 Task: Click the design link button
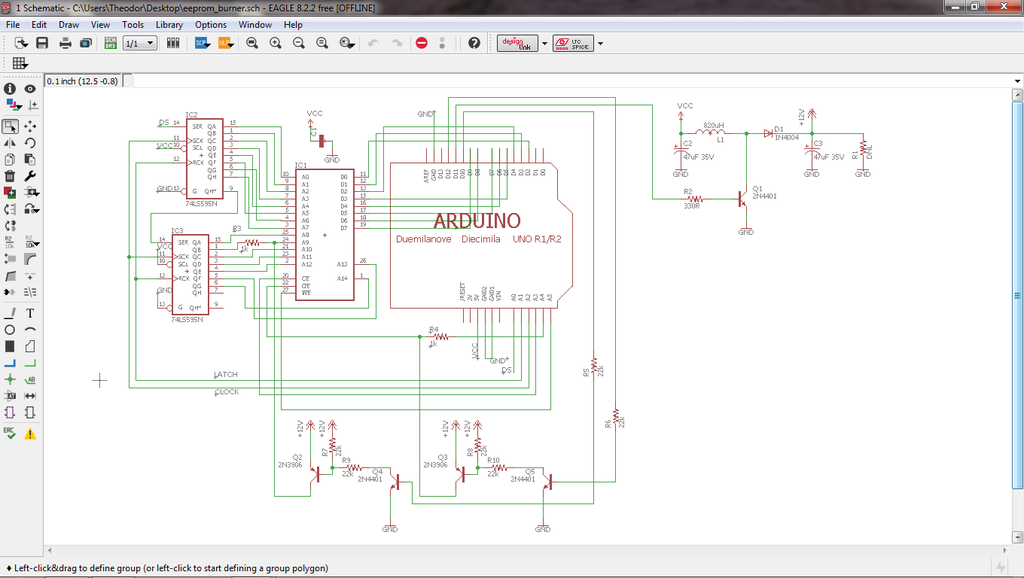pyautogui.click(x=517, y=43)
